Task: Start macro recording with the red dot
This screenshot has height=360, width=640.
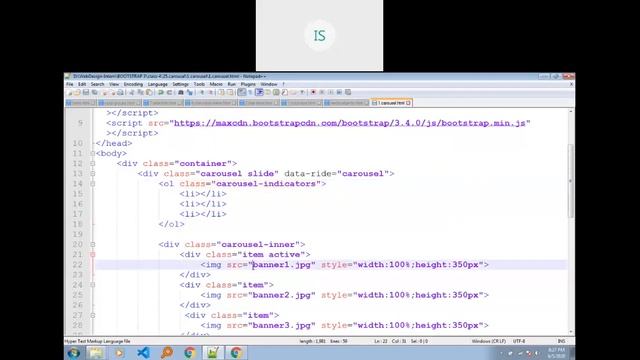Action: 313,93
